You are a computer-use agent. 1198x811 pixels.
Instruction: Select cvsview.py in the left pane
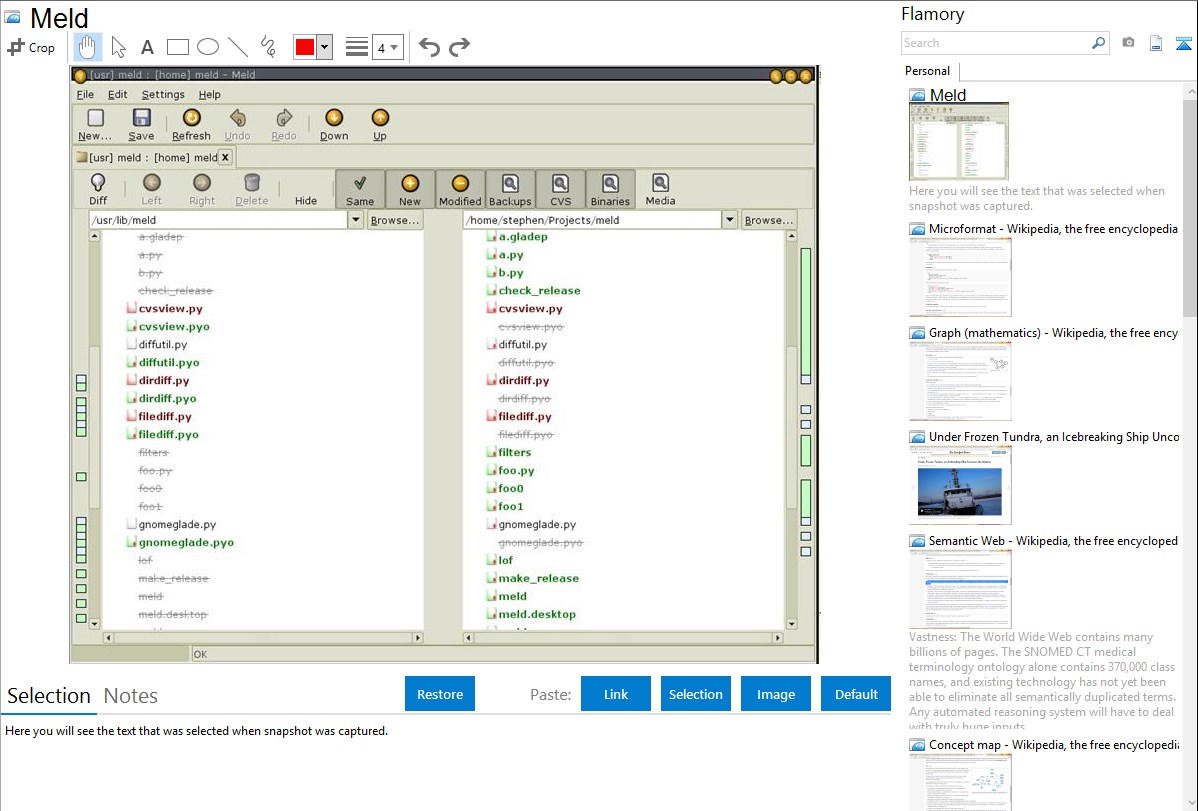[x=170, y=308]
